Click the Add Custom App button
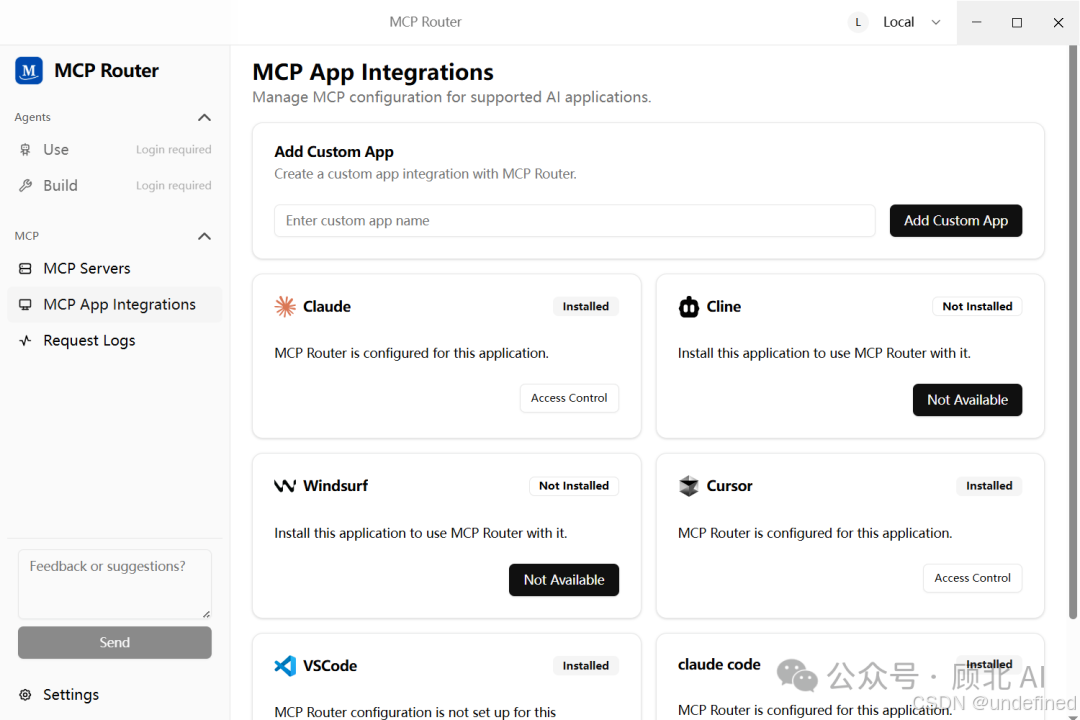The width and height of the screenshot is (1080, 720). tap(955, 220)
